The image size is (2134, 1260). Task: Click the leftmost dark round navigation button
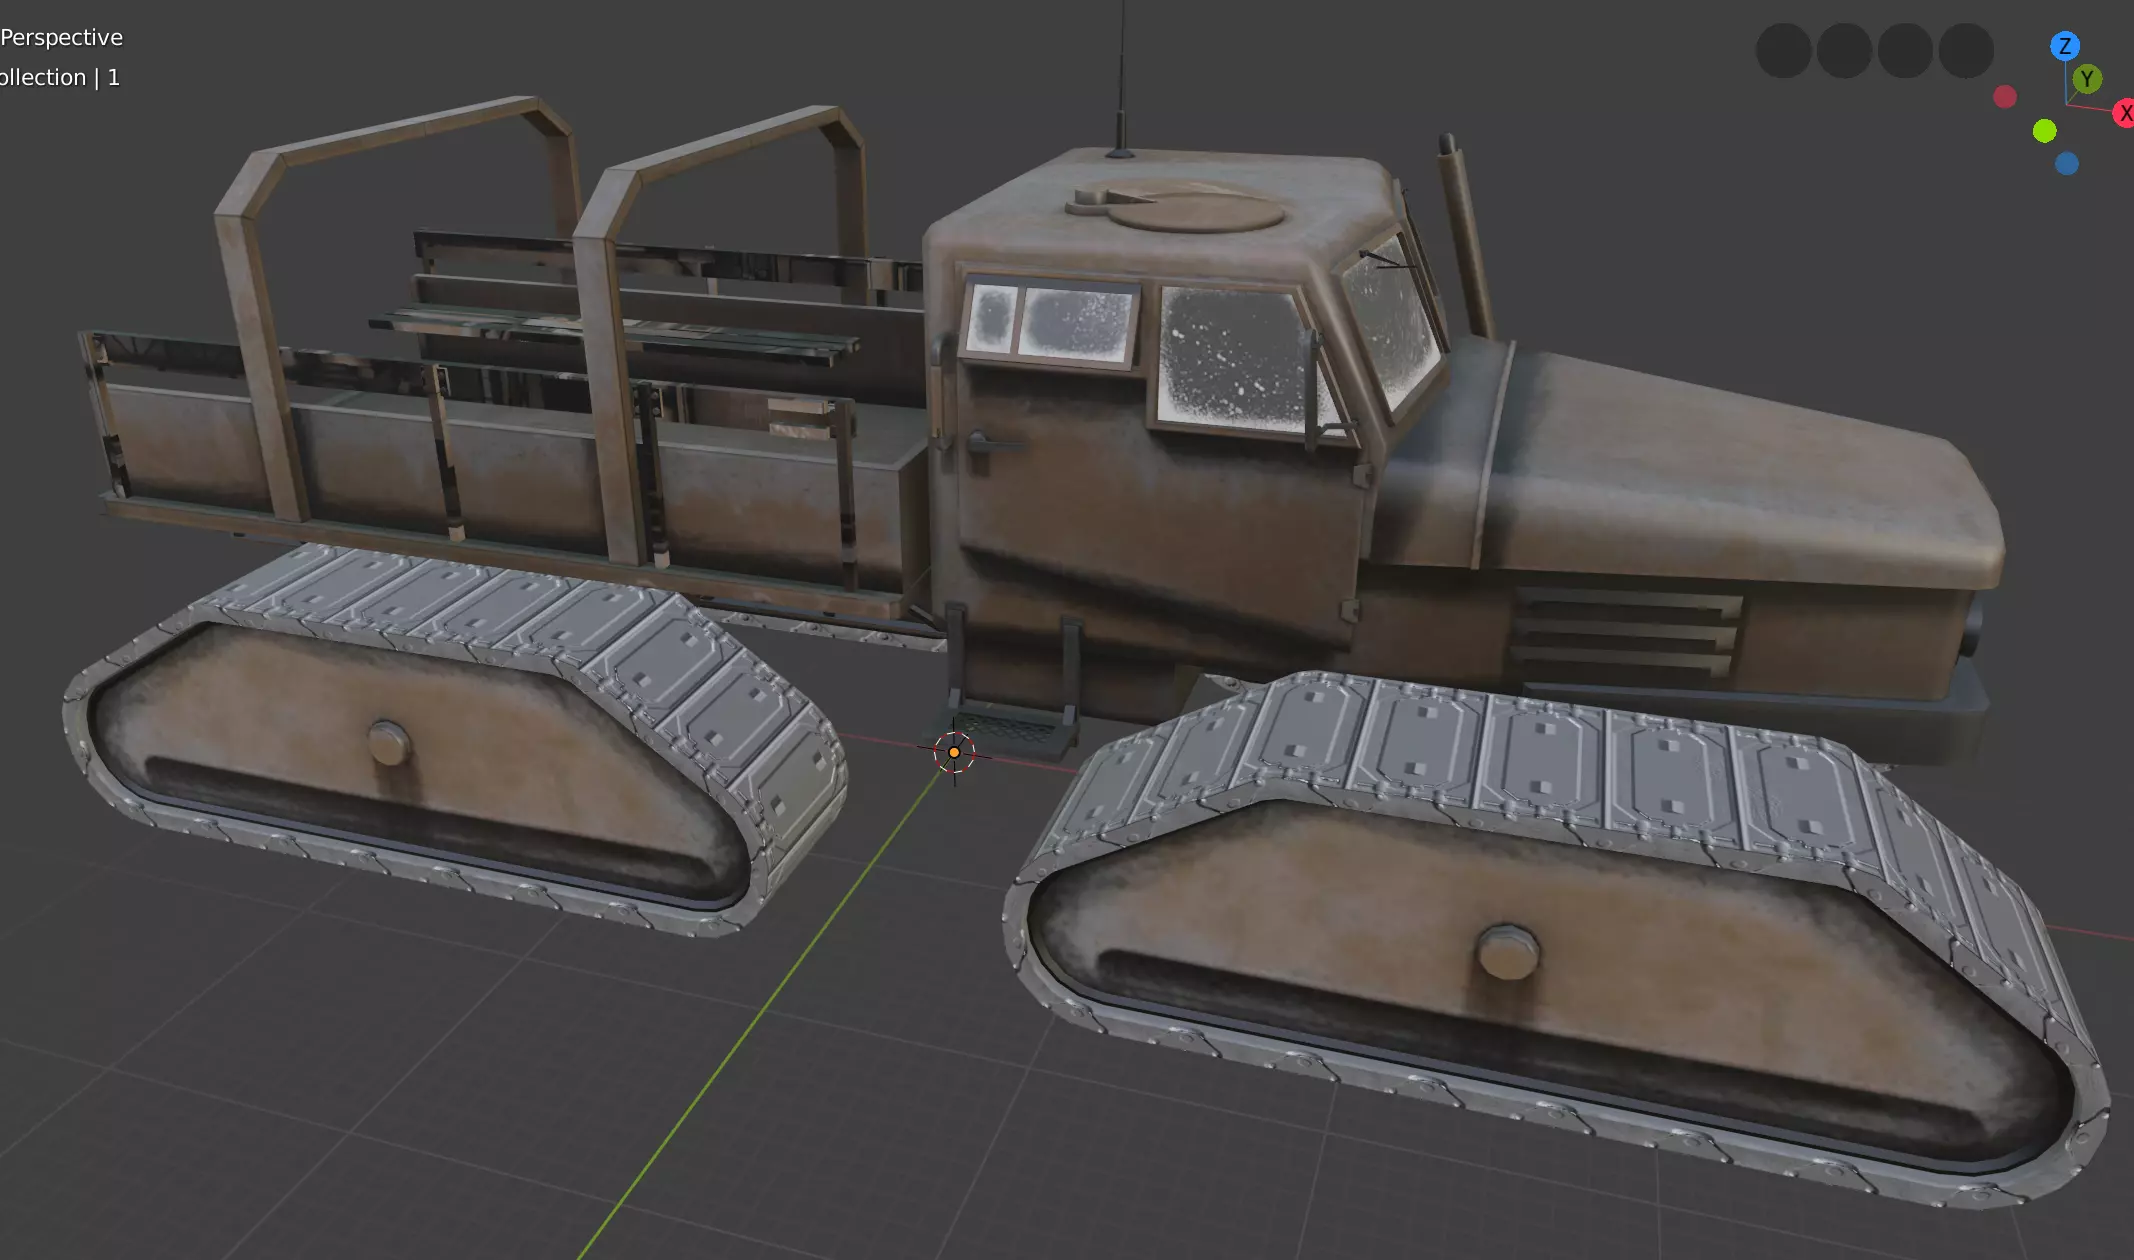coord(1783,51)
